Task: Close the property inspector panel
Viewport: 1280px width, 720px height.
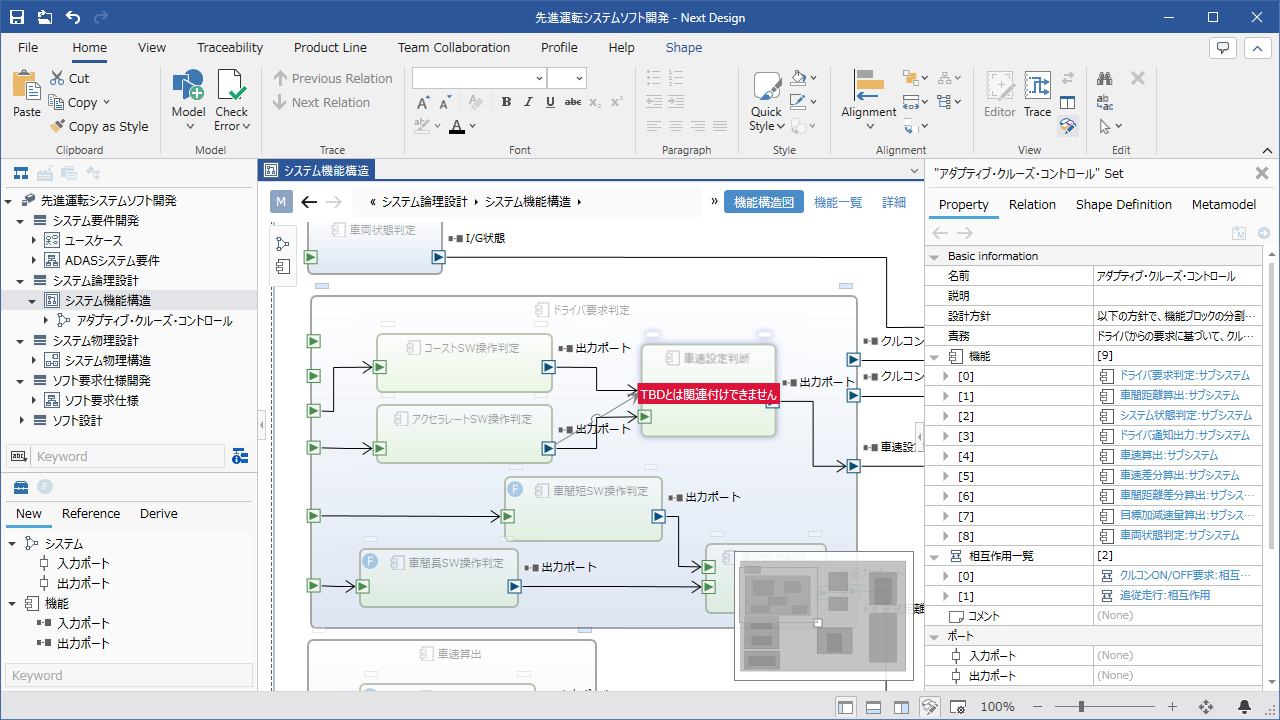Action: 1262,173
